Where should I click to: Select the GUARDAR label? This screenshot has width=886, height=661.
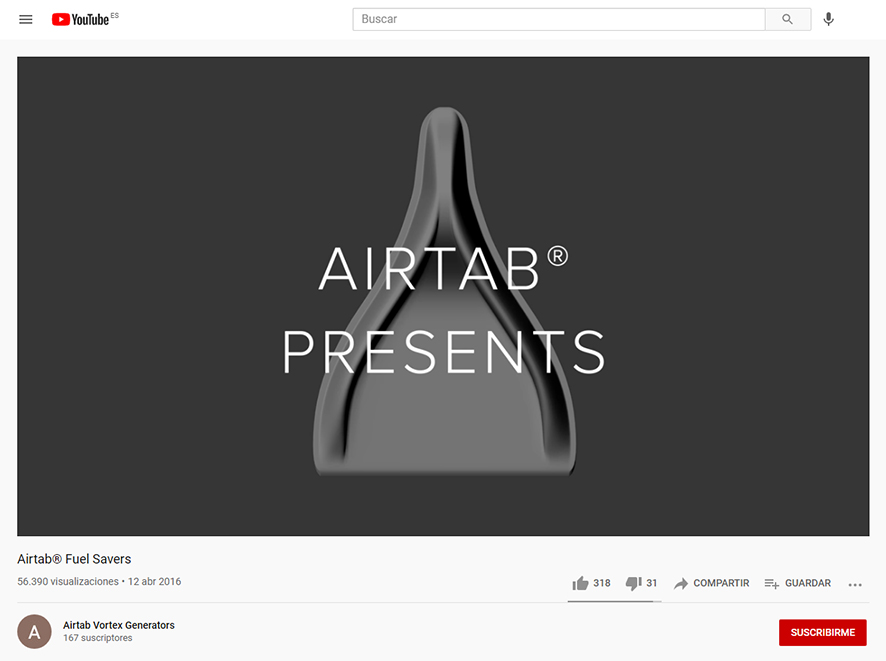[807, 583]
